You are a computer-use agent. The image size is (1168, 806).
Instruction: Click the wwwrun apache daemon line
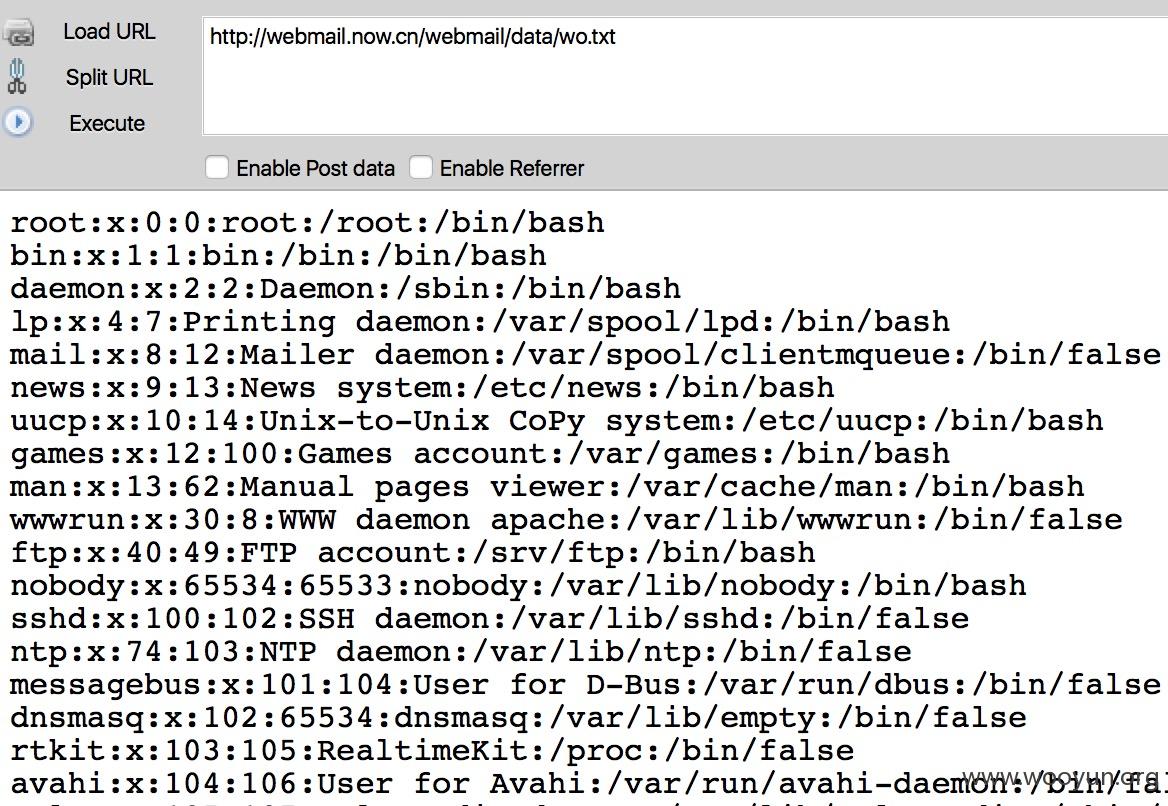pos(566,520)
